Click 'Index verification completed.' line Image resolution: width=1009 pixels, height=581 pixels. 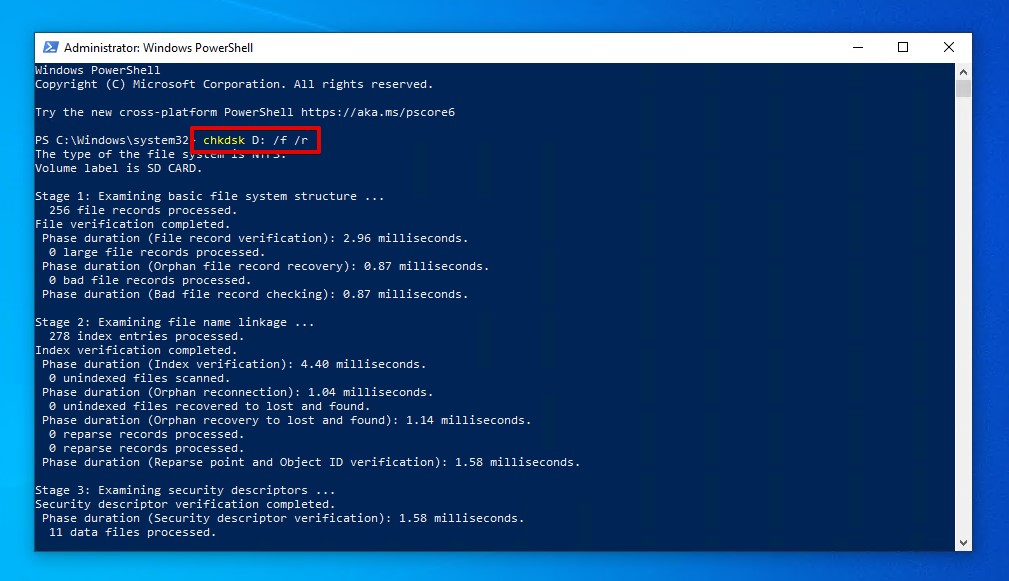click(136, 350)
